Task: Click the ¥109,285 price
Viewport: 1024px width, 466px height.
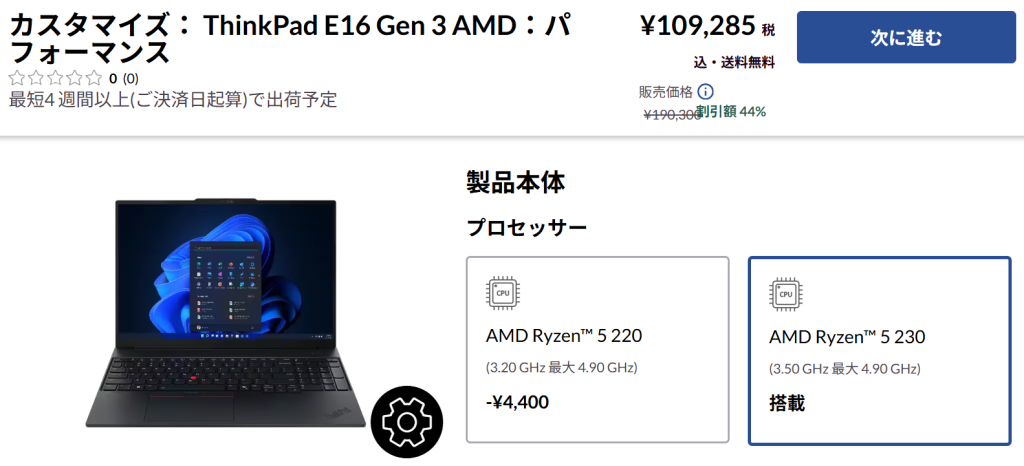Action: pyautogui.click(x=698, y=27)
